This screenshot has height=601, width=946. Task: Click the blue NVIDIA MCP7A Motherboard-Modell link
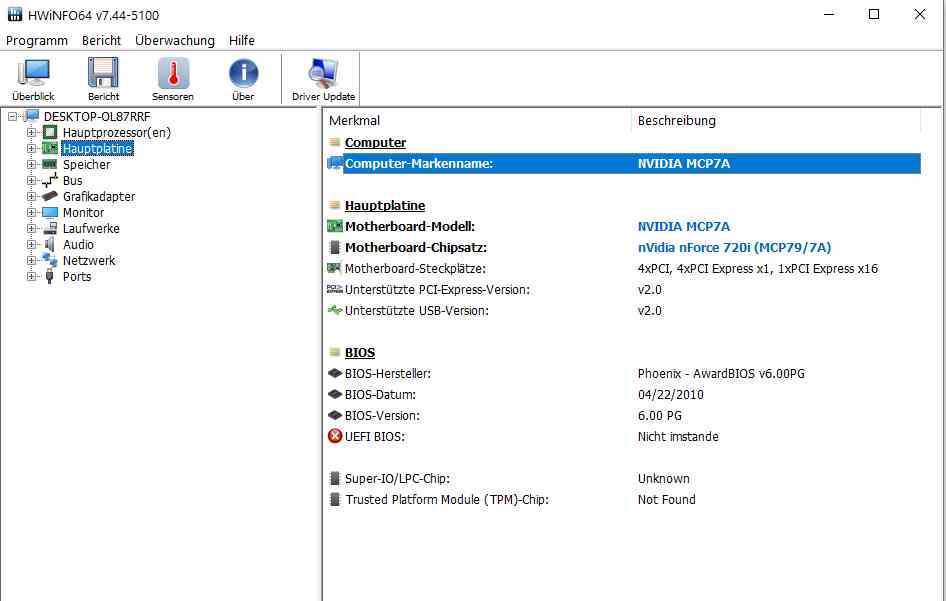pyautogui.click(x=684, y=226)
